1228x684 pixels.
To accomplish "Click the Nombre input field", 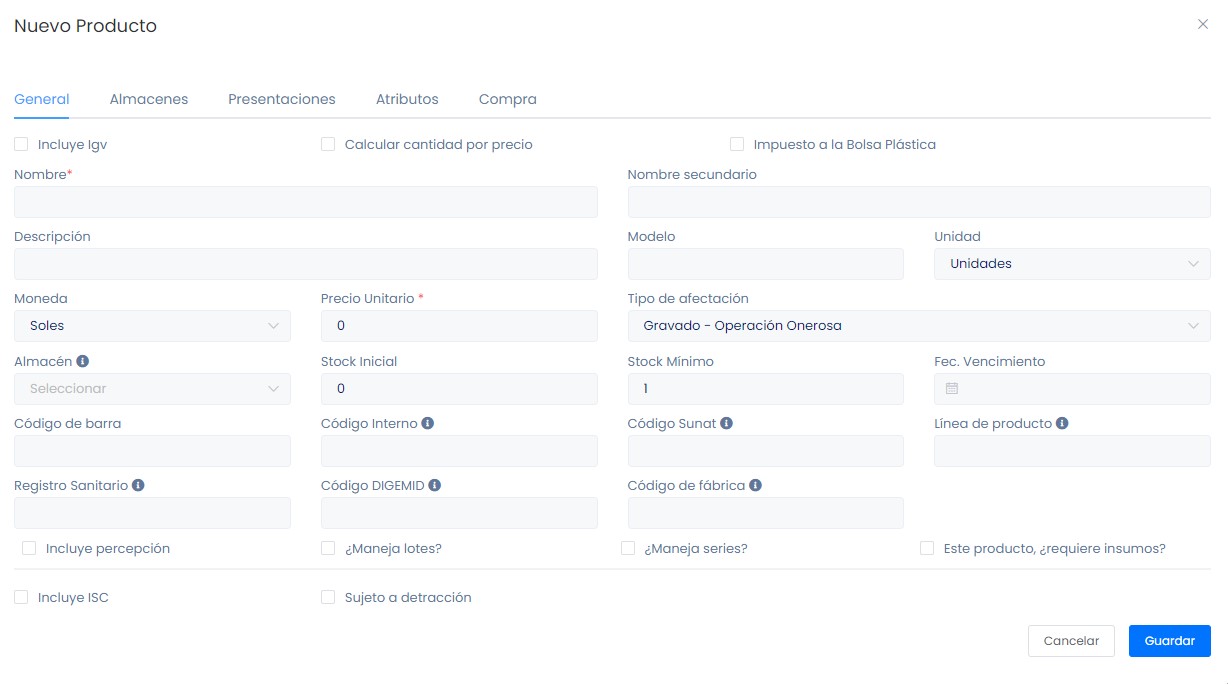I will 305,202.
